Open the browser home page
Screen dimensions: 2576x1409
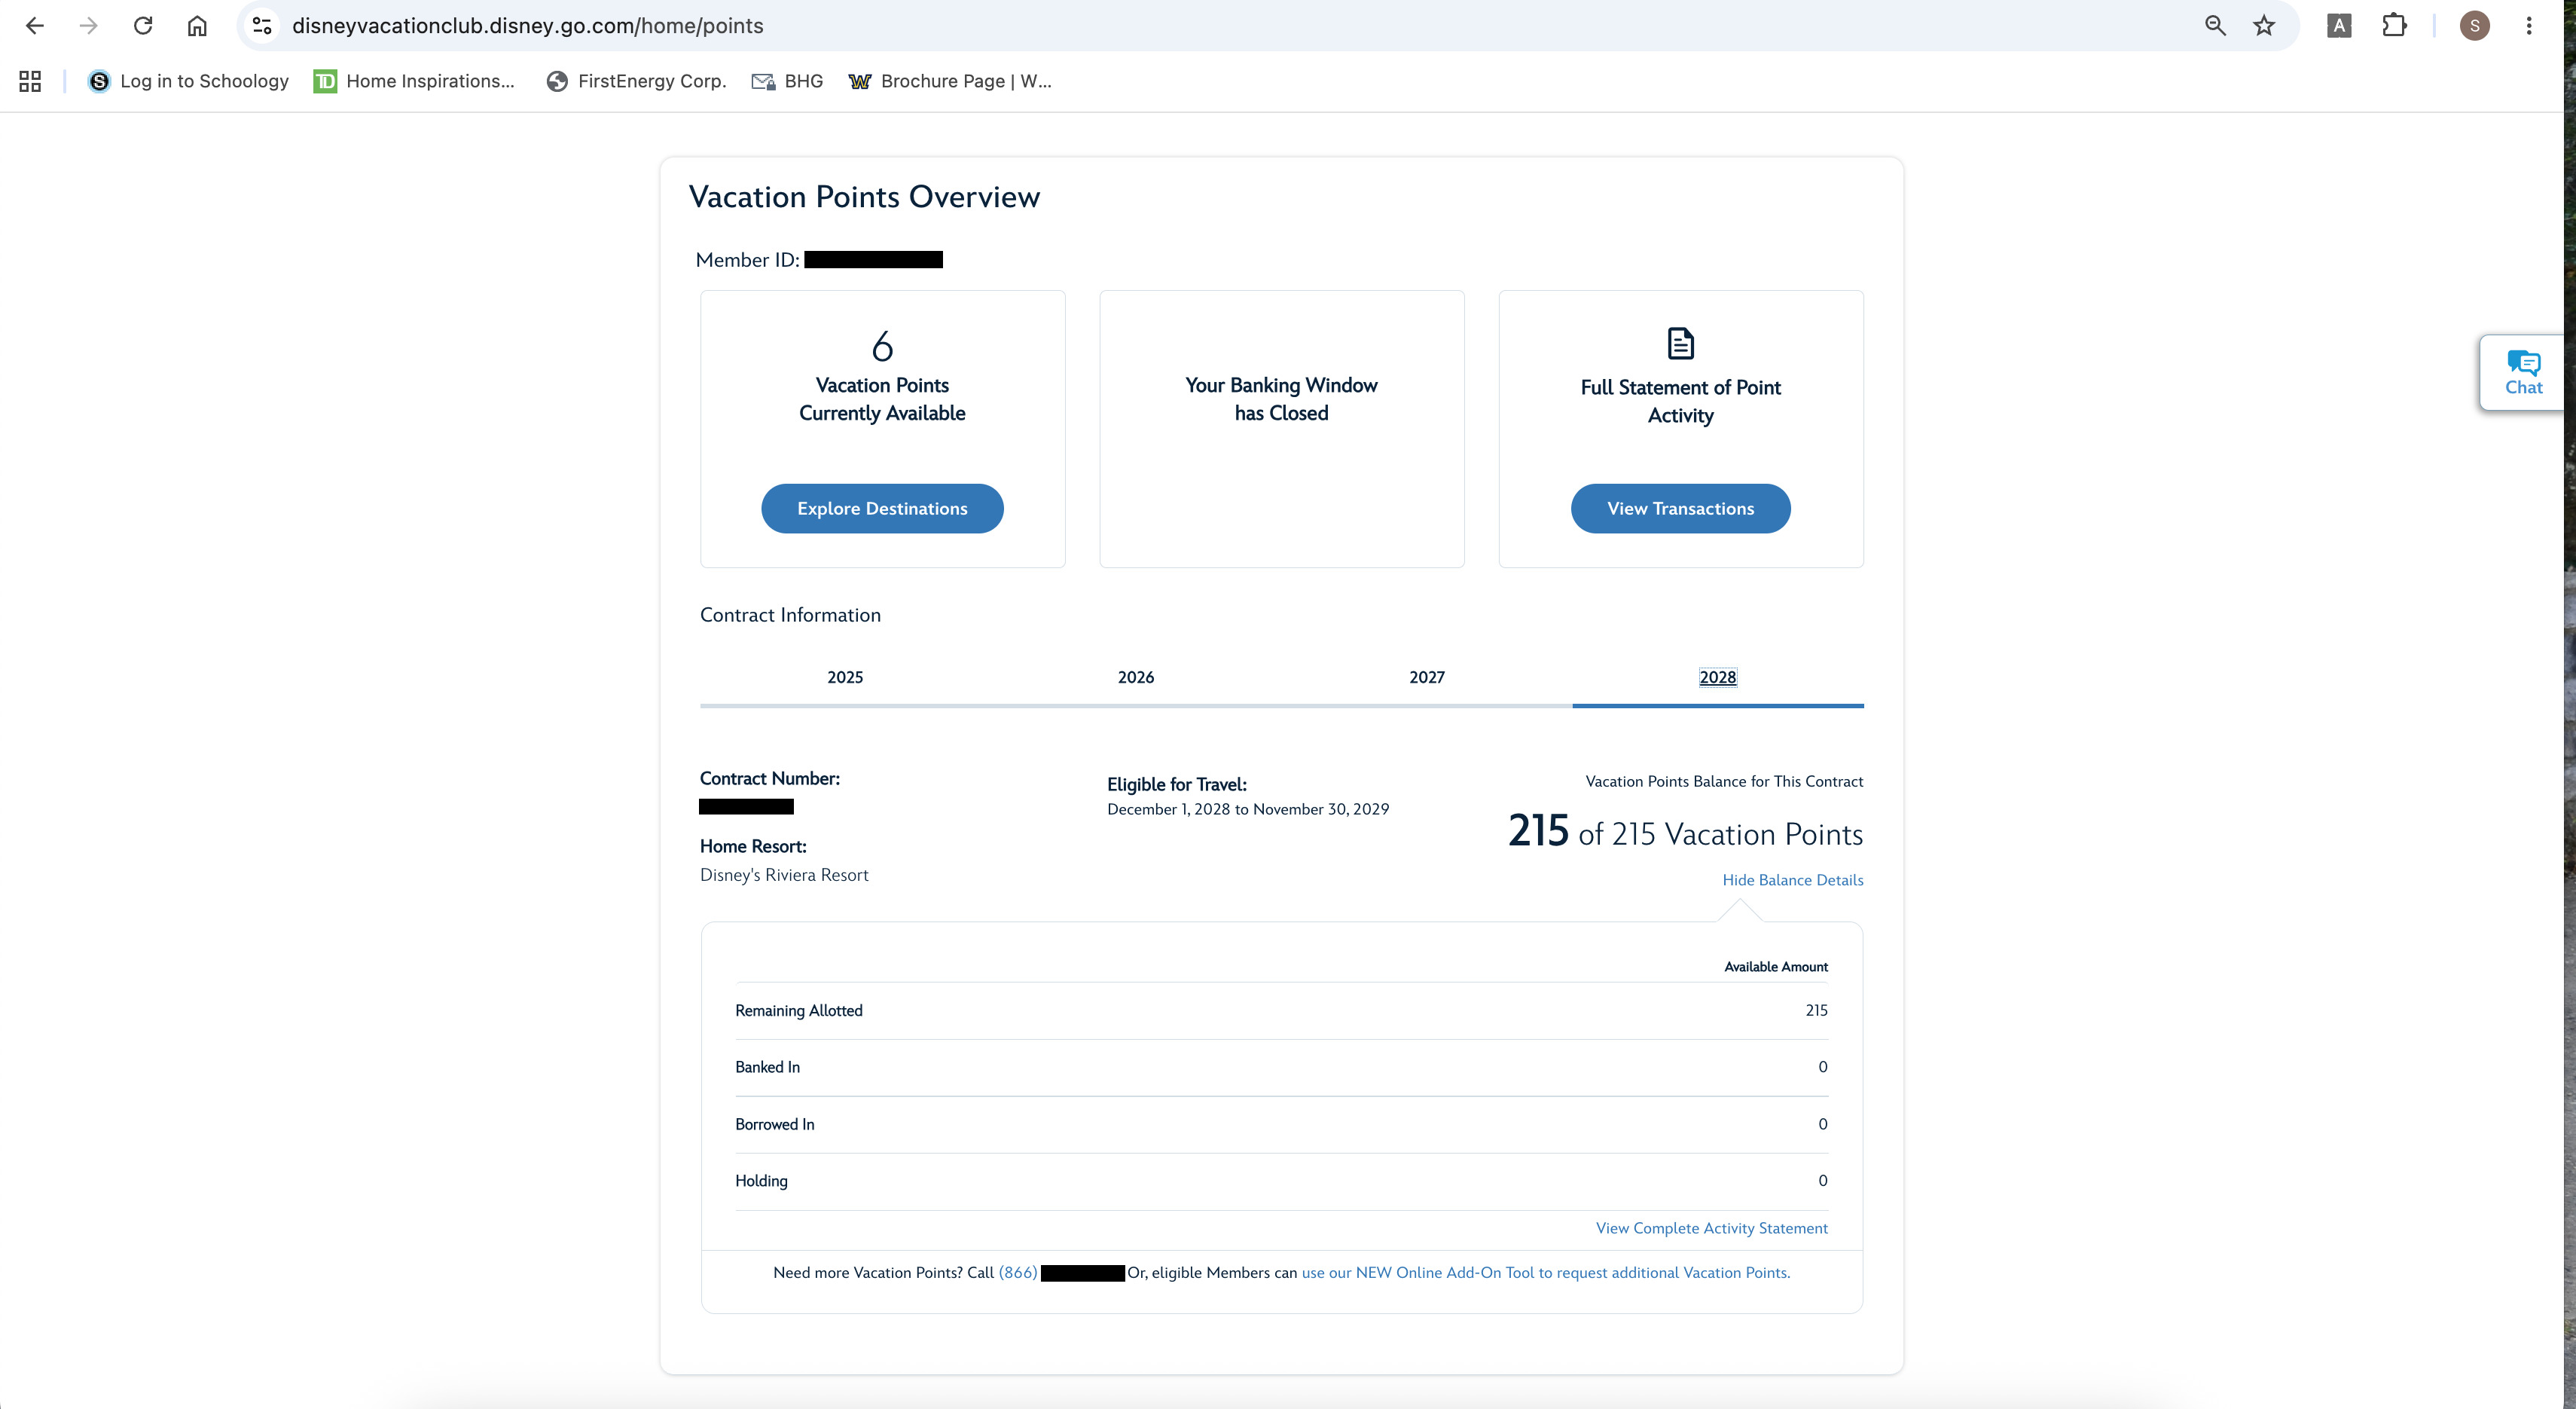tap(197, 26)
